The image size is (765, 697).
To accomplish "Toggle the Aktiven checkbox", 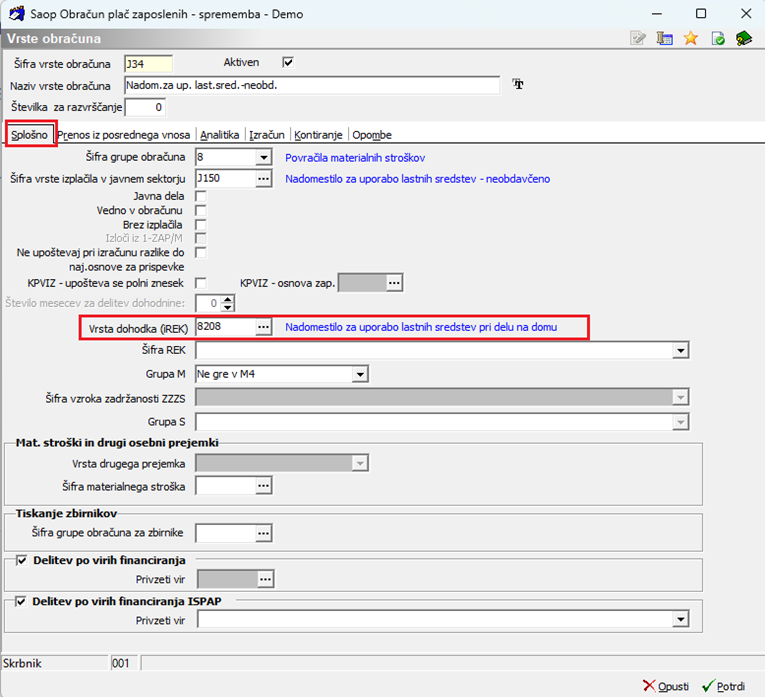I will (288, 62).
